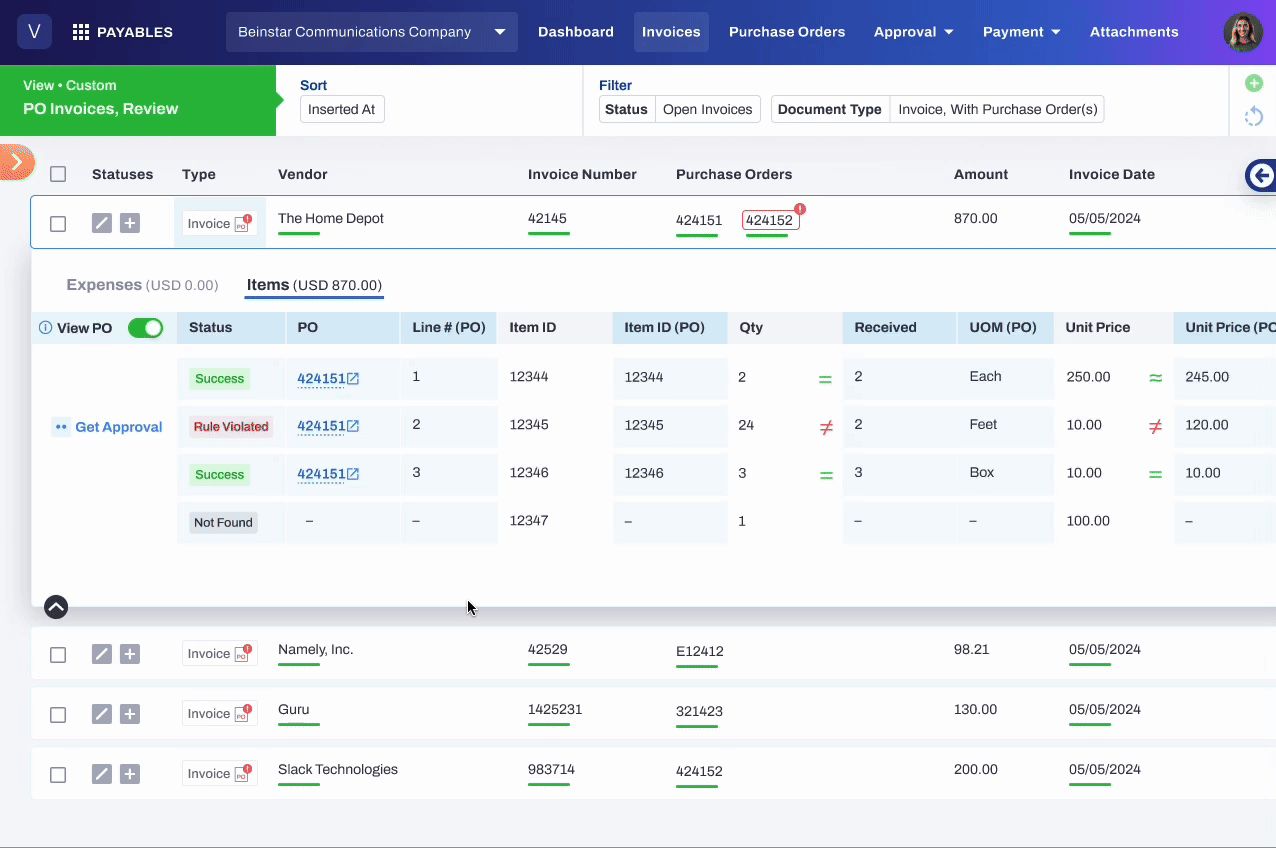Open PO 424151 link on line 2
Viewport: 1276px width, 848px height.
point(328,426)
